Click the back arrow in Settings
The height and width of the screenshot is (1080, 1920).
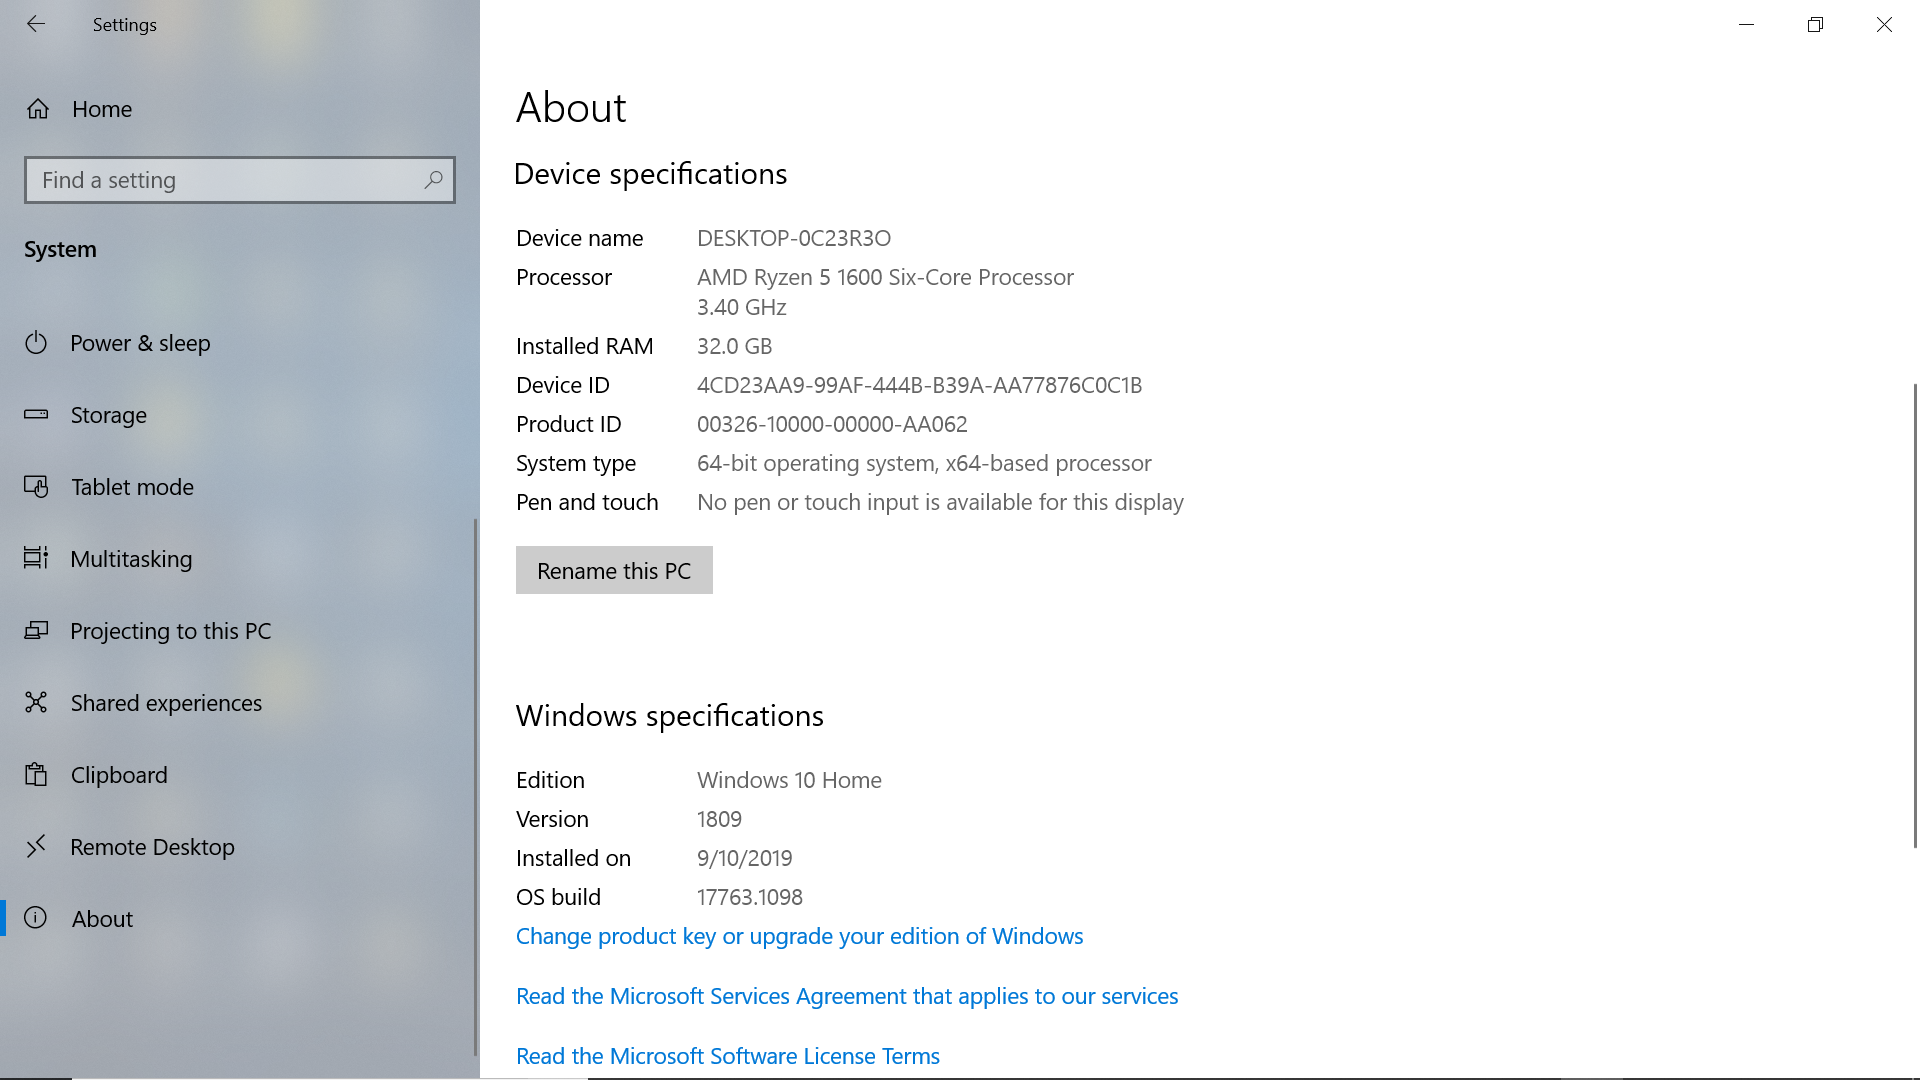(36, 24)
